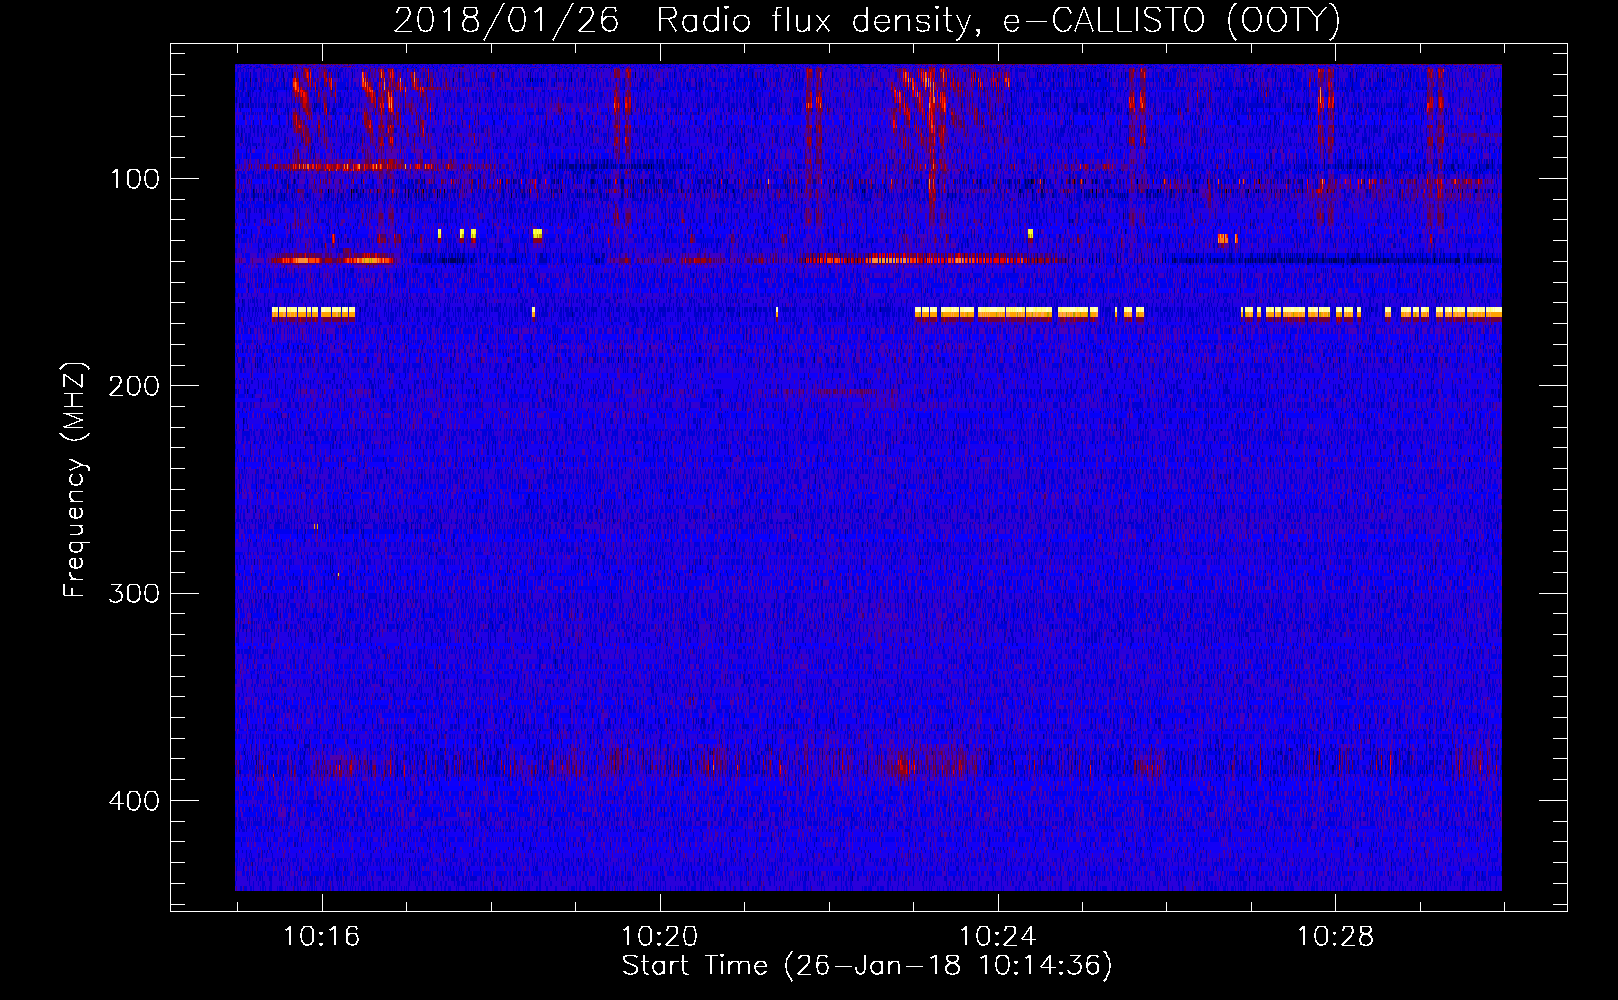Screen dimensions: 1618x1000
Task: Click the 10:24 time tick label
Action: pyautogui.click(x=997, y=937)
